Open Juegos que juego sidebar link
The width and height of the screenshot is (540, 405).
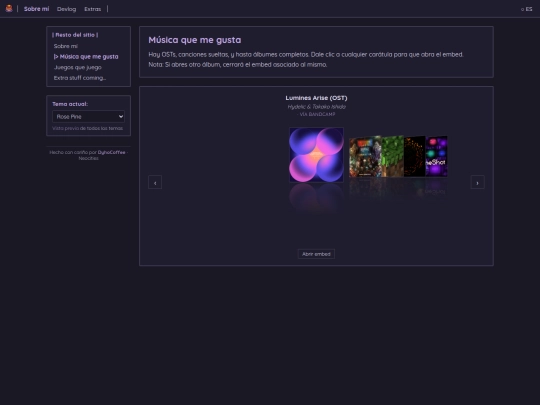pos(77,68)
